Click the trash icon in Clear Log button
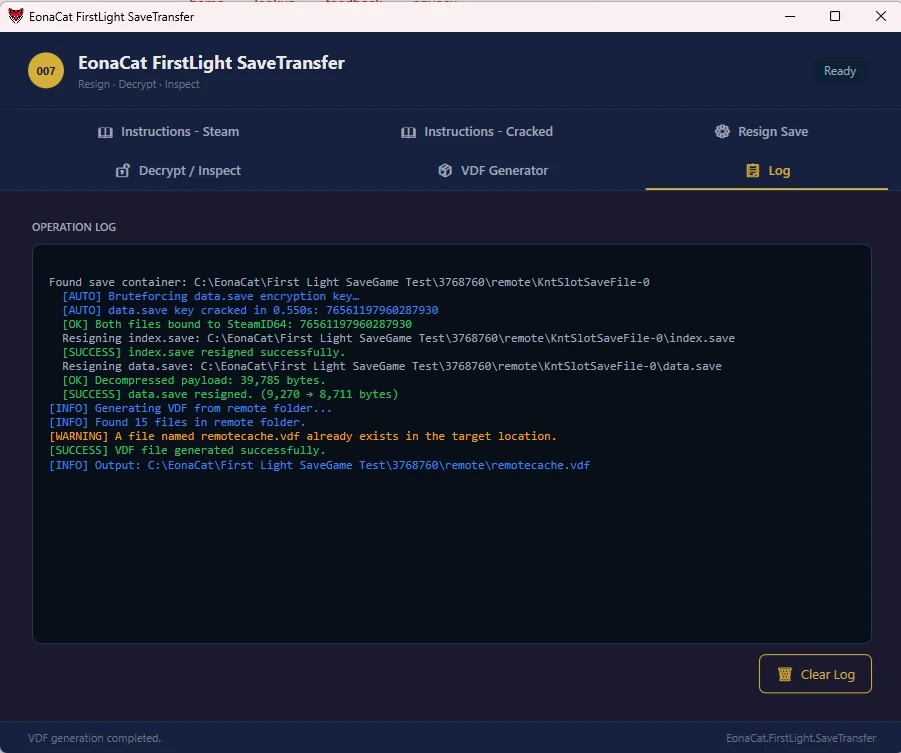The image size is (901, 753). coord(784,674)
